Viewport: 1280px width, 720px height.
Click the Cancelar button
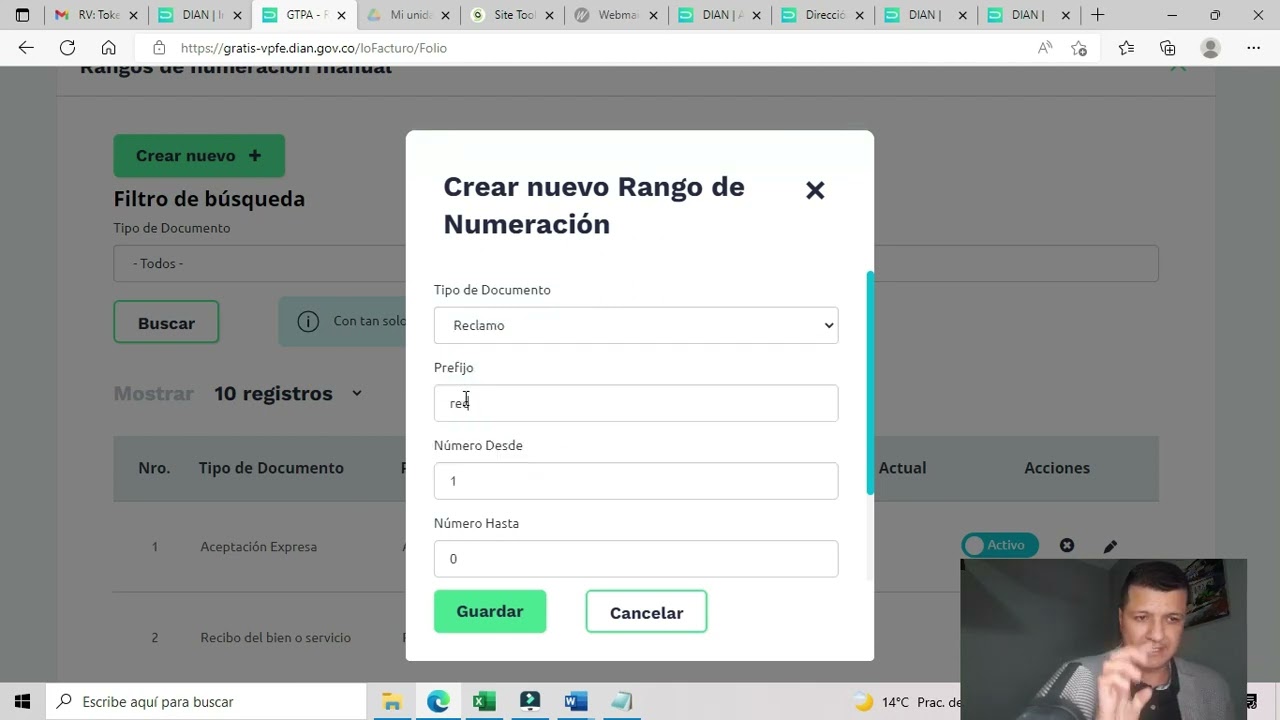tap(646, 612)
